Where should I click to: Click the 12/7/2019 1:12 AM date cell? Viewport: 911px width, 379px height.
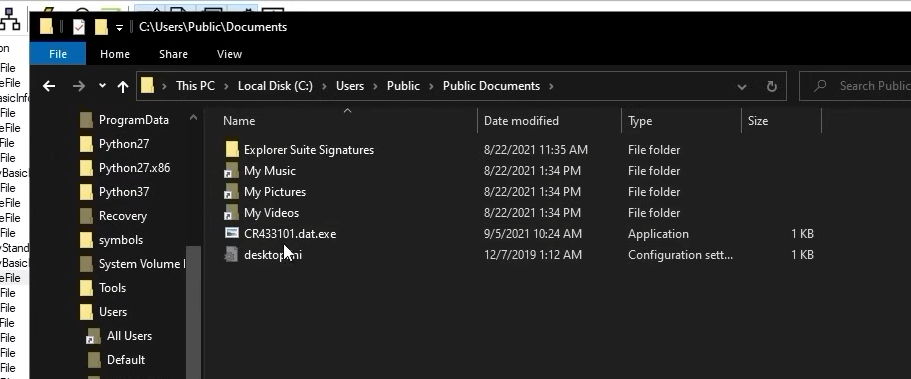click(533, 255)
